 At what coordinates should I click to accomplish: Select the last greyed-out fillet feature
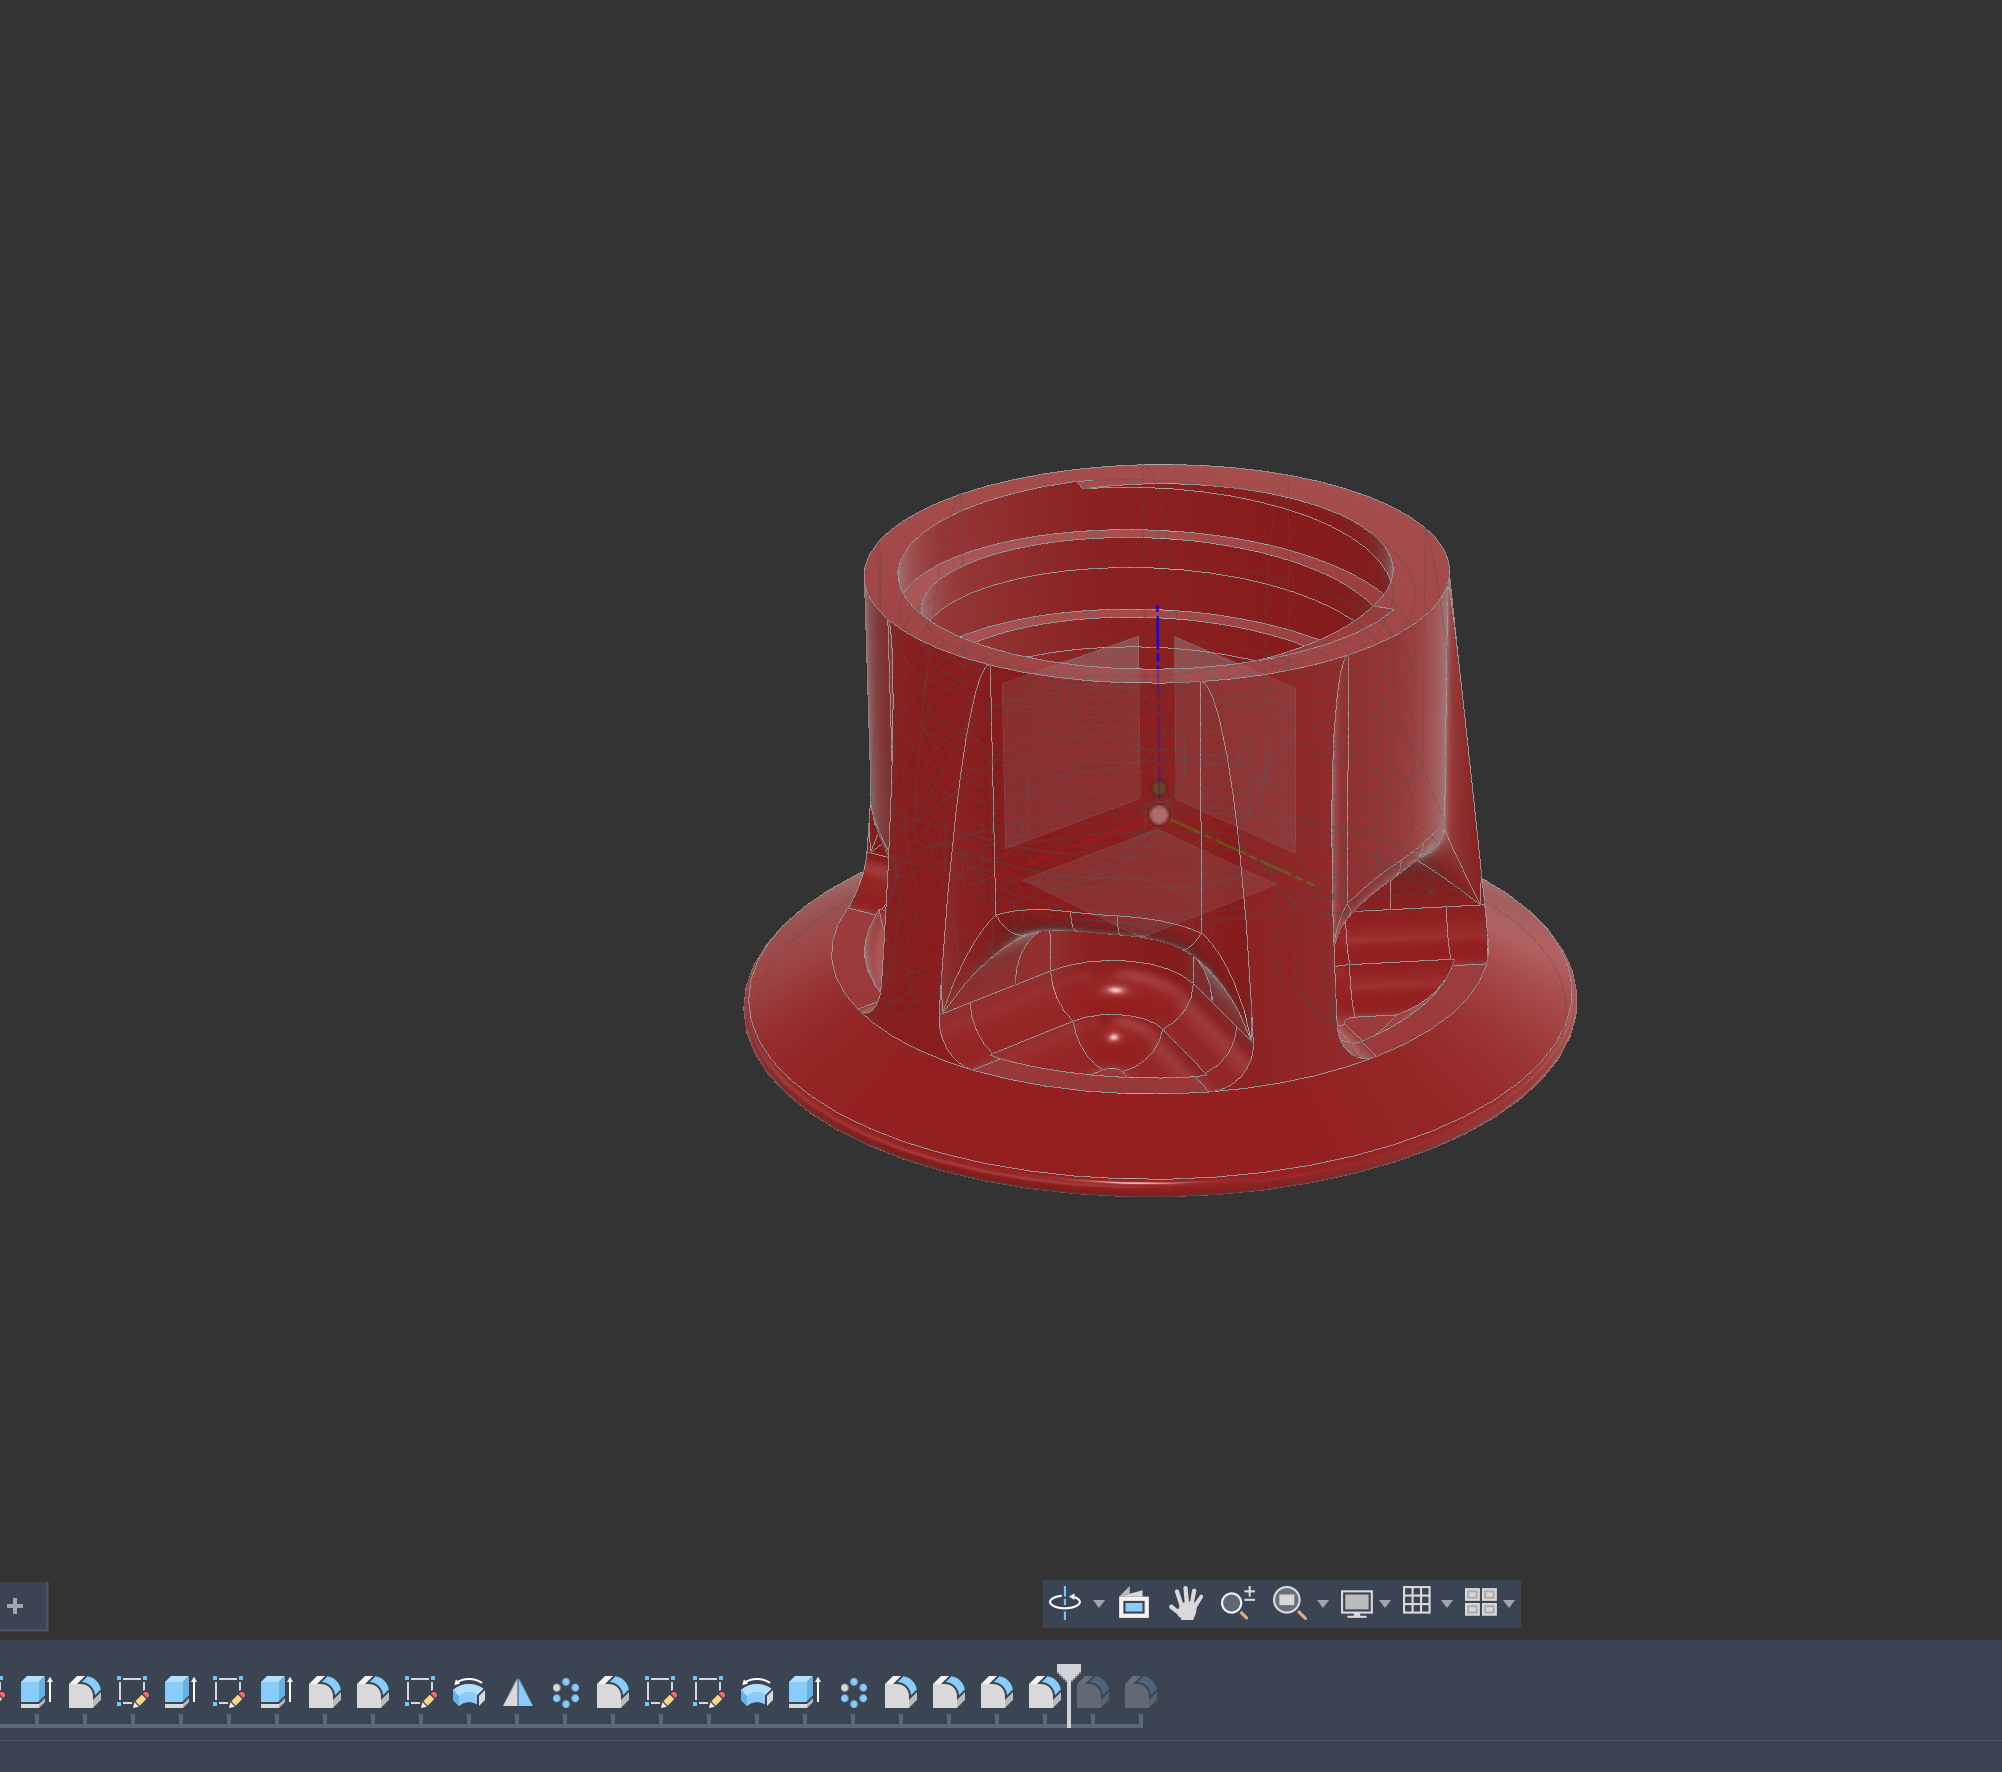click(1140, 1692)
